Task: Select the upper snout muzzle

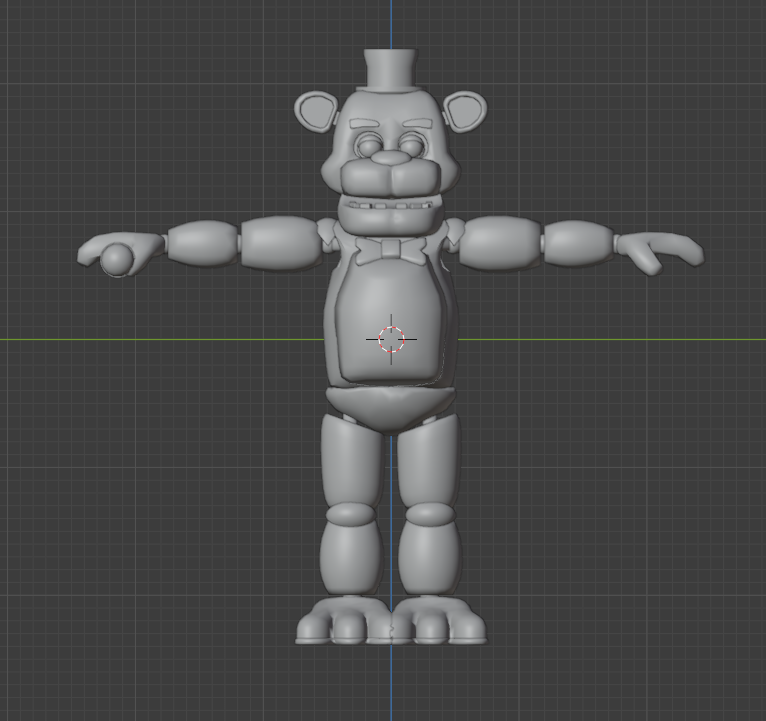Action: point(391,178)
